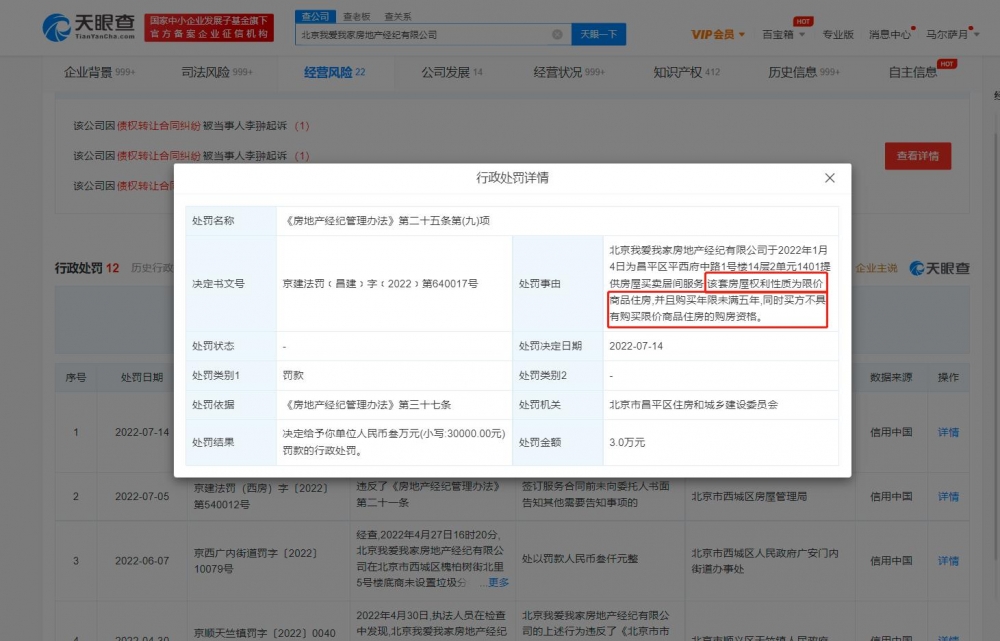Open the 公司发展 section tab
This screenshot has height=641, width=1000.
[x=452, y=73]
